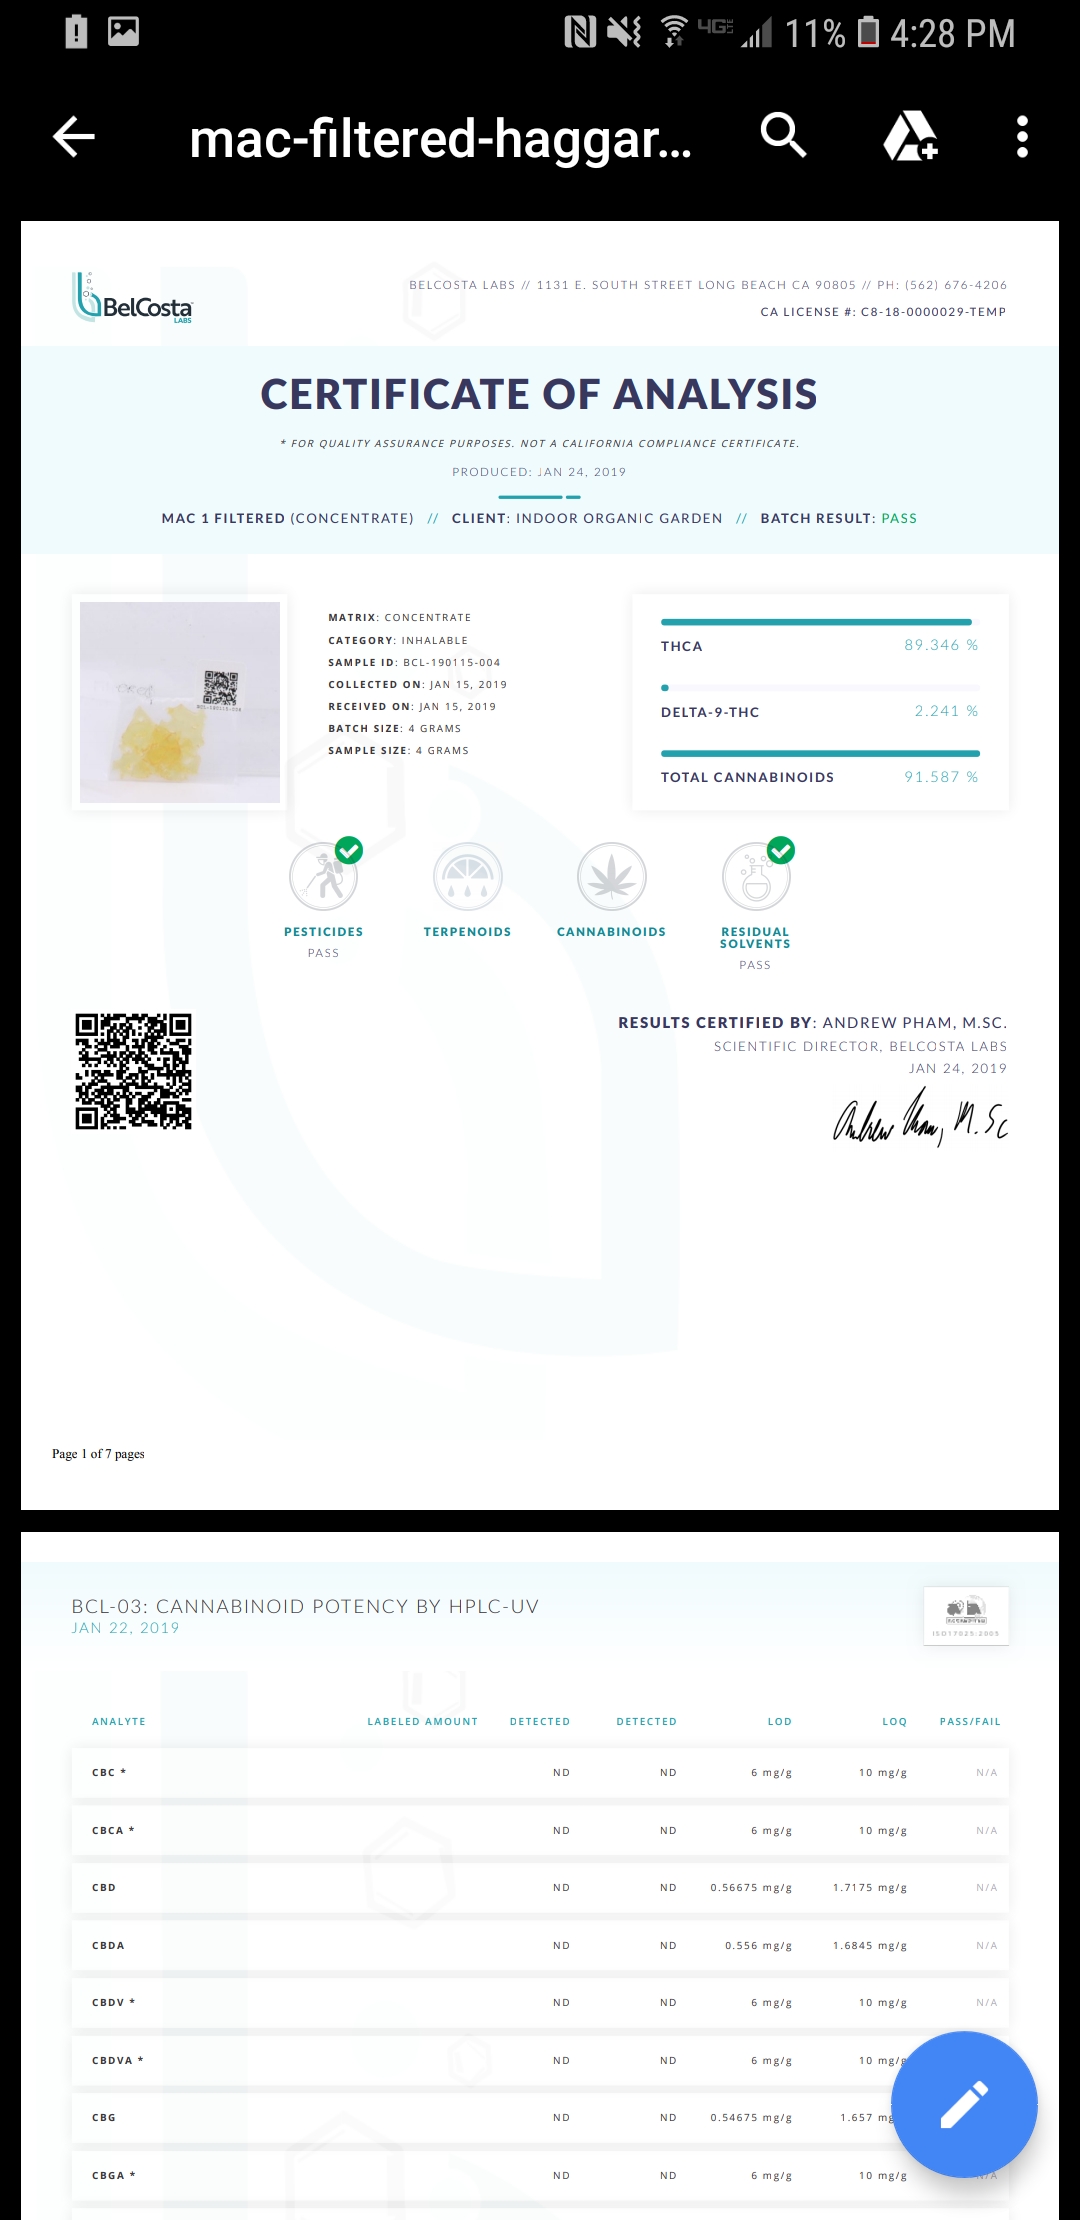The width and height of the screenshot is (1080, 2220).
Task: Tap the Cannabinoids leaf icon
Action: point(611,876)
